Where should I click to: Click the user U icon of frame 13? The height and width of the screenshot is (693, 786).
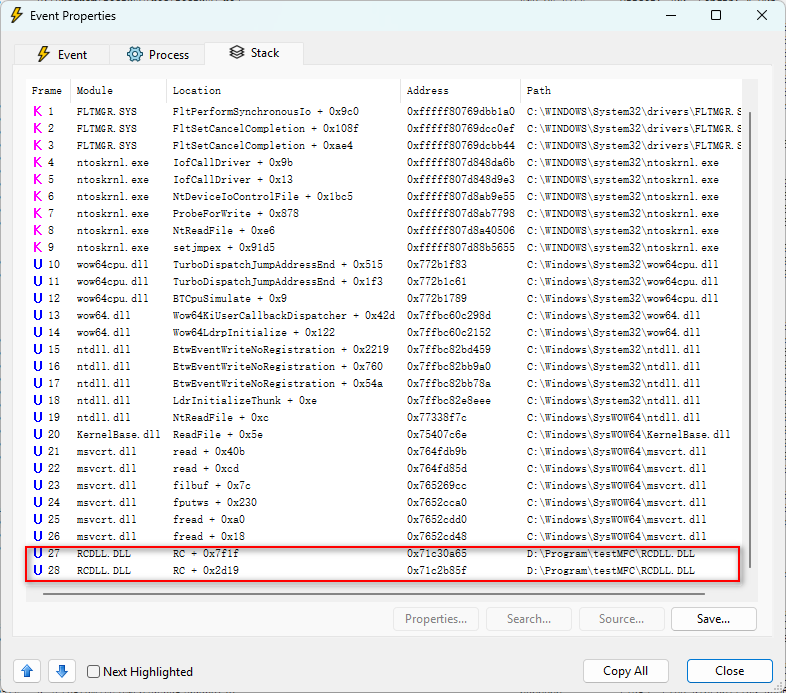(38, 315)
